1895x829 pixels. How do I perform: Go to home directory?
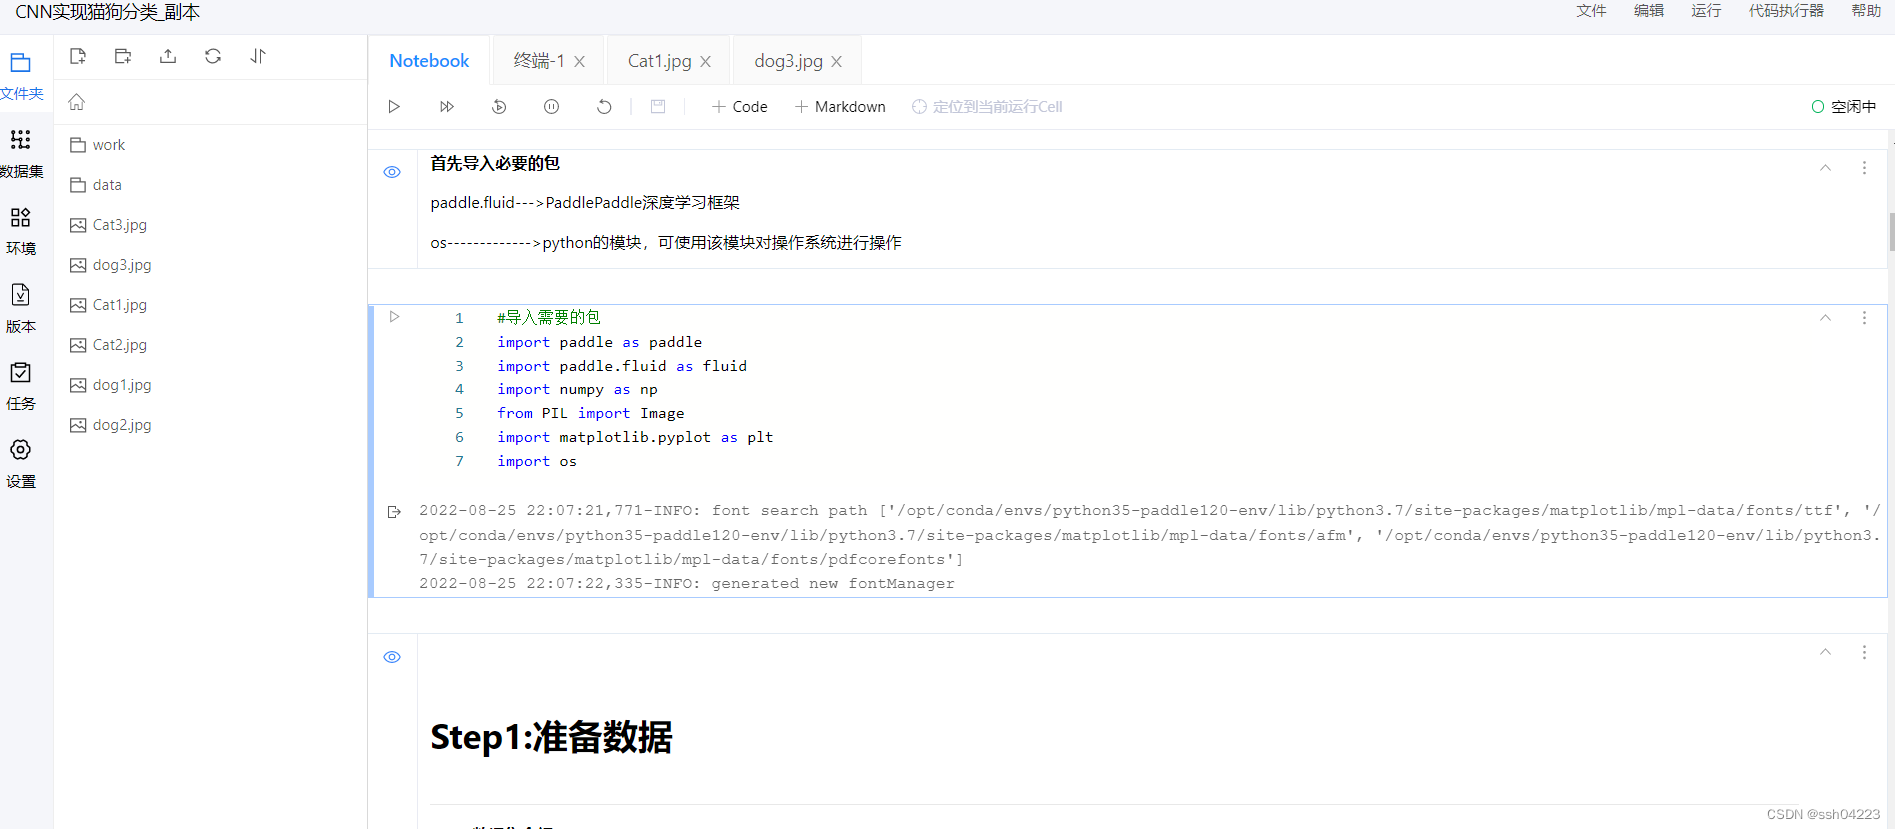(77, 102)
